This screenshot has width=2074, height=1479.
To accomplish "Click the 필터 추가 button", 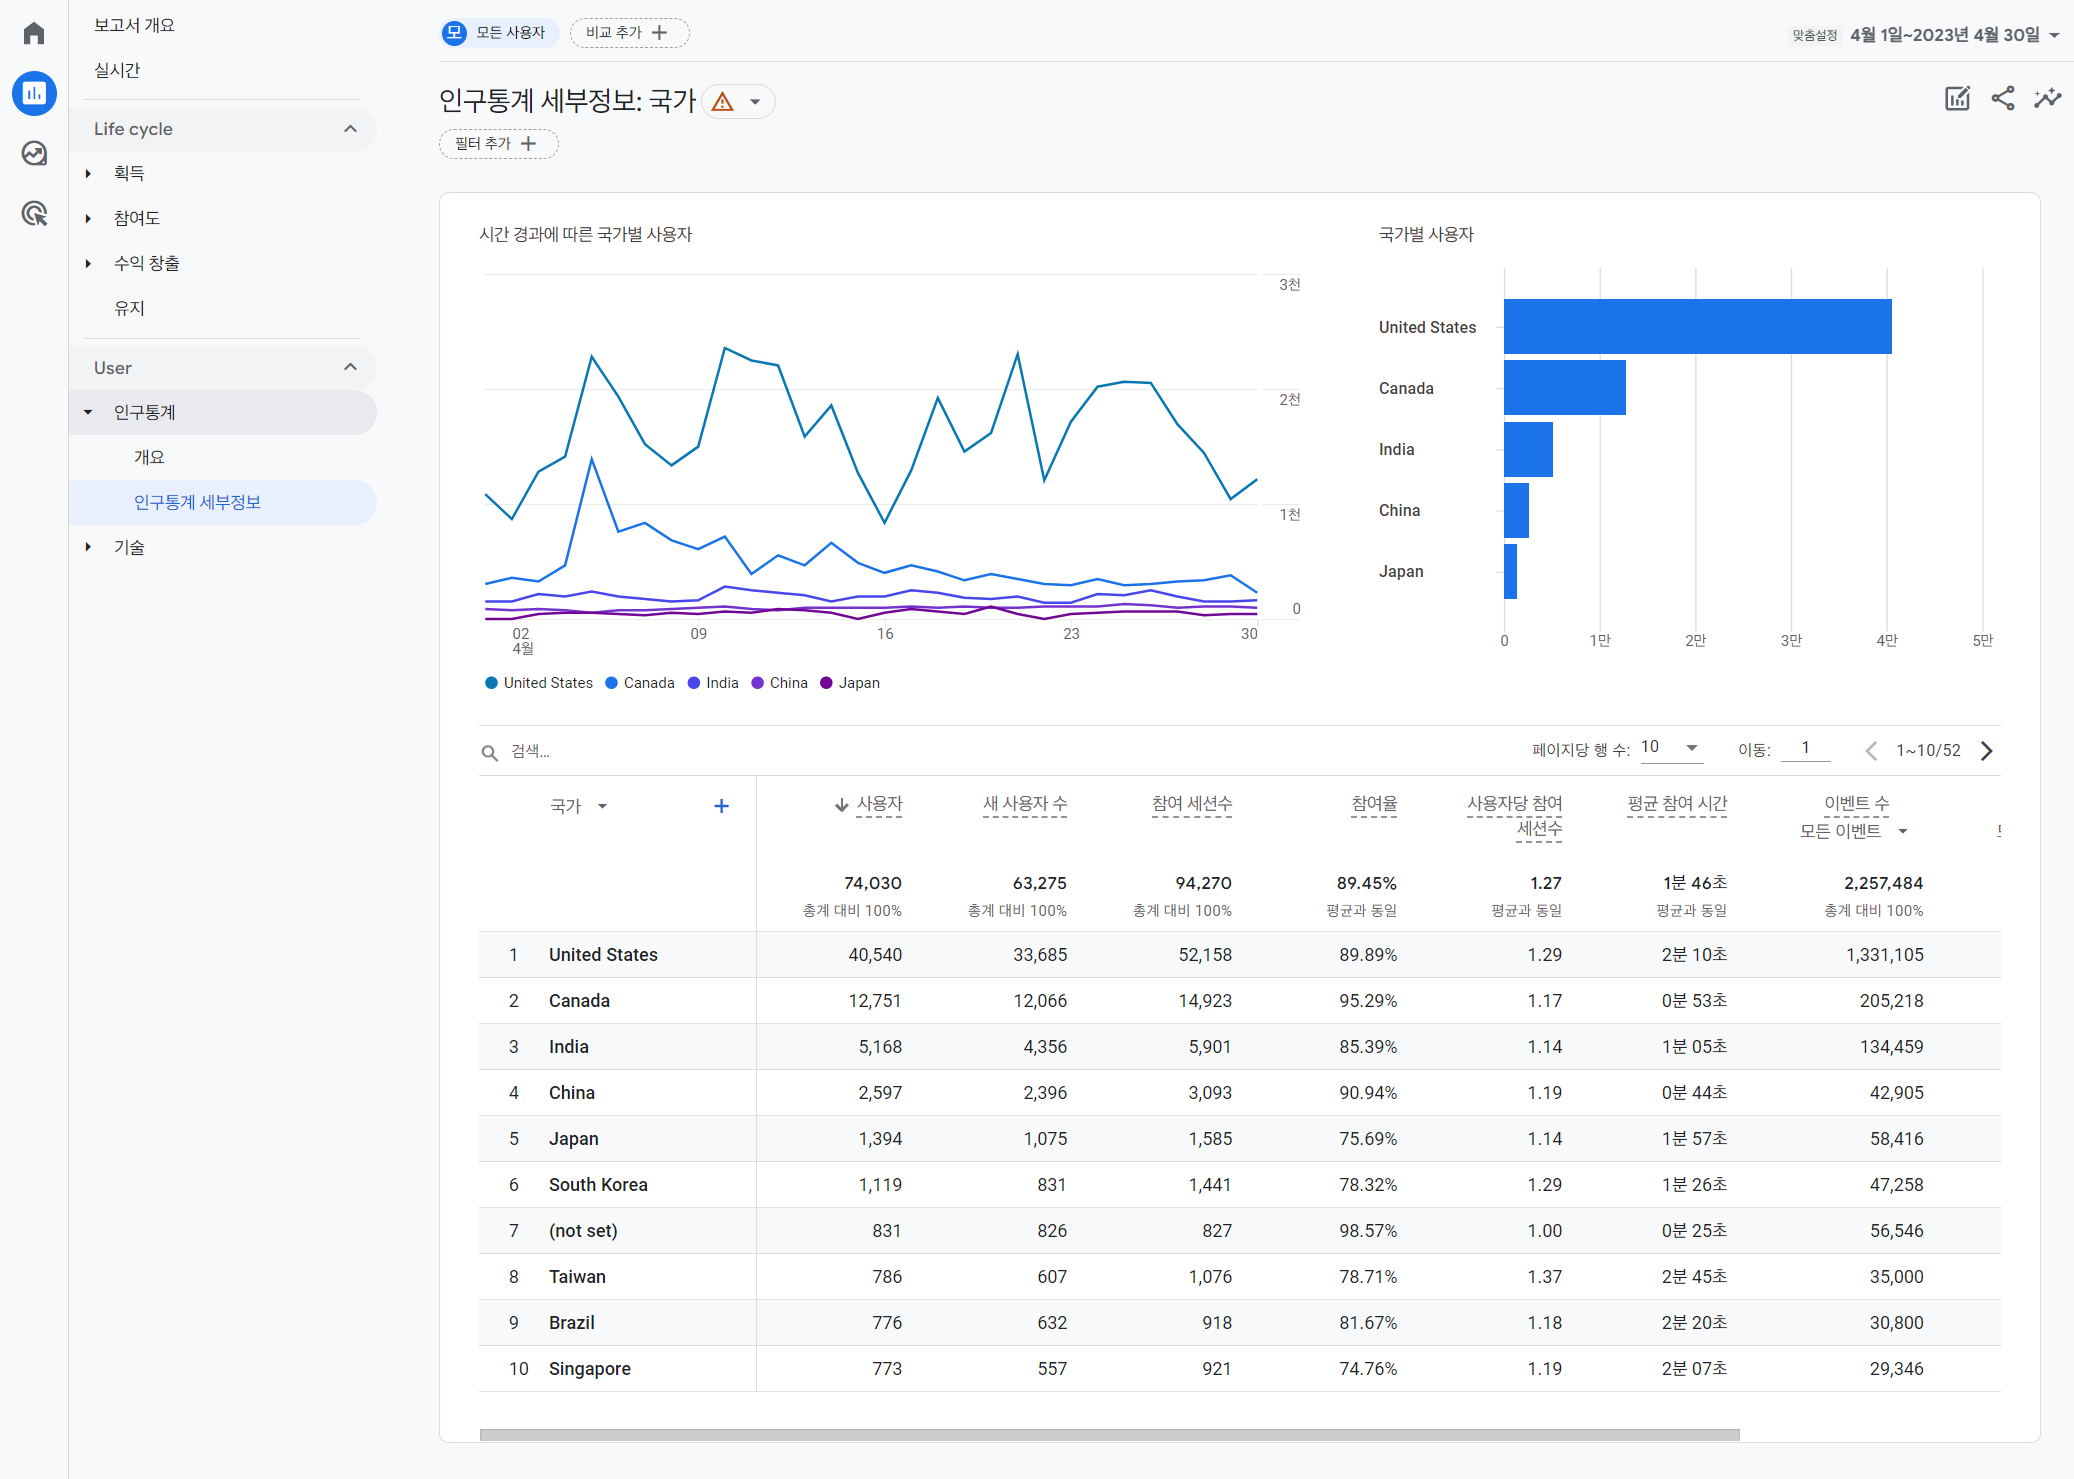I will [498, 144].
